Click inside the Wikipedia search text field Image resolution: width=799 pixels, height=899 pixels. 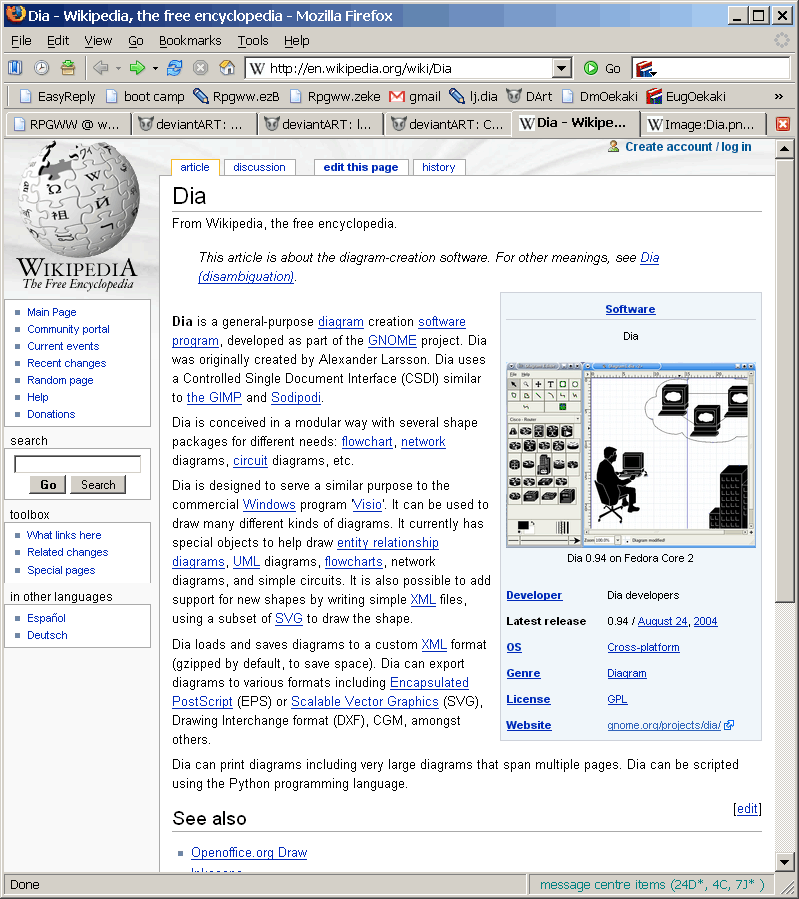click(77, 464)
